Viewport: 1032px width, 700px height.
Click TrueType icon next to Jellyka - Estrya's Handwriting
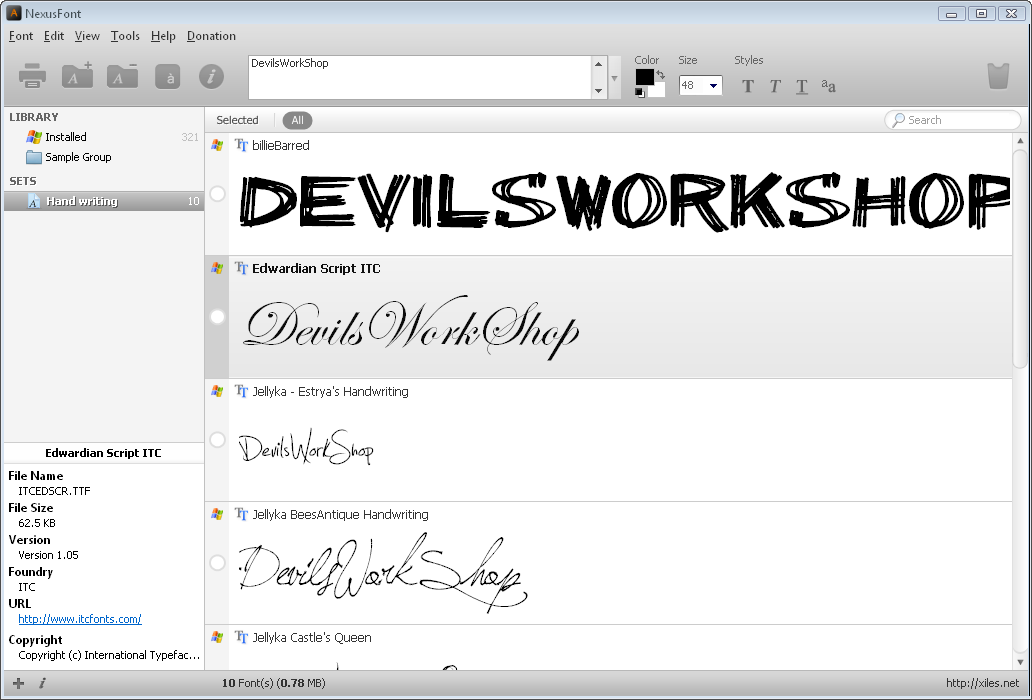click(x=242, y=391)
